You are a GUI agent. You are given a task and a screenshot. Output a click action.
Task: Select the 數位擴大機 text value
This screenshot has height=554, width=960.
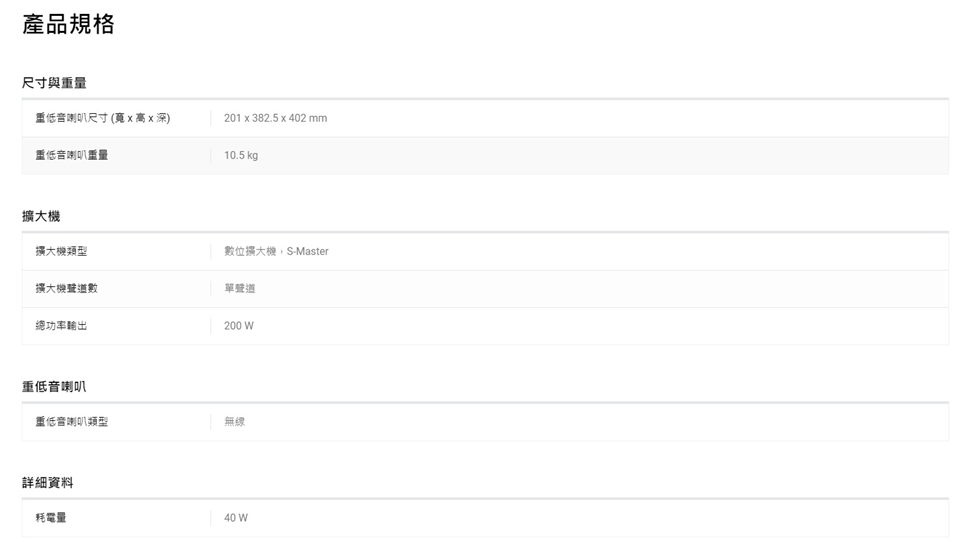click(x=249, y=251)
